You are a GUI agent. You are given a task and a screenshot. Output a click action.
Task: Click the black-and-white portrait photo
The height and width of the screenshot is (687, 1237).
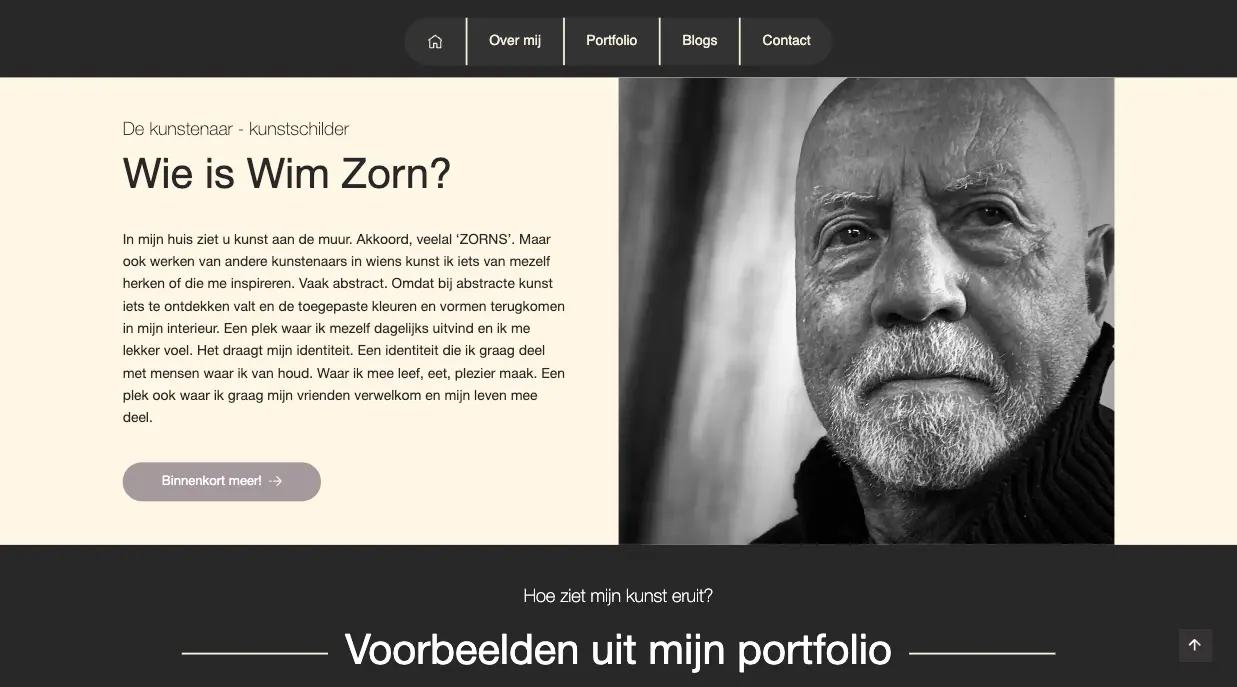[x=866, y=311]
